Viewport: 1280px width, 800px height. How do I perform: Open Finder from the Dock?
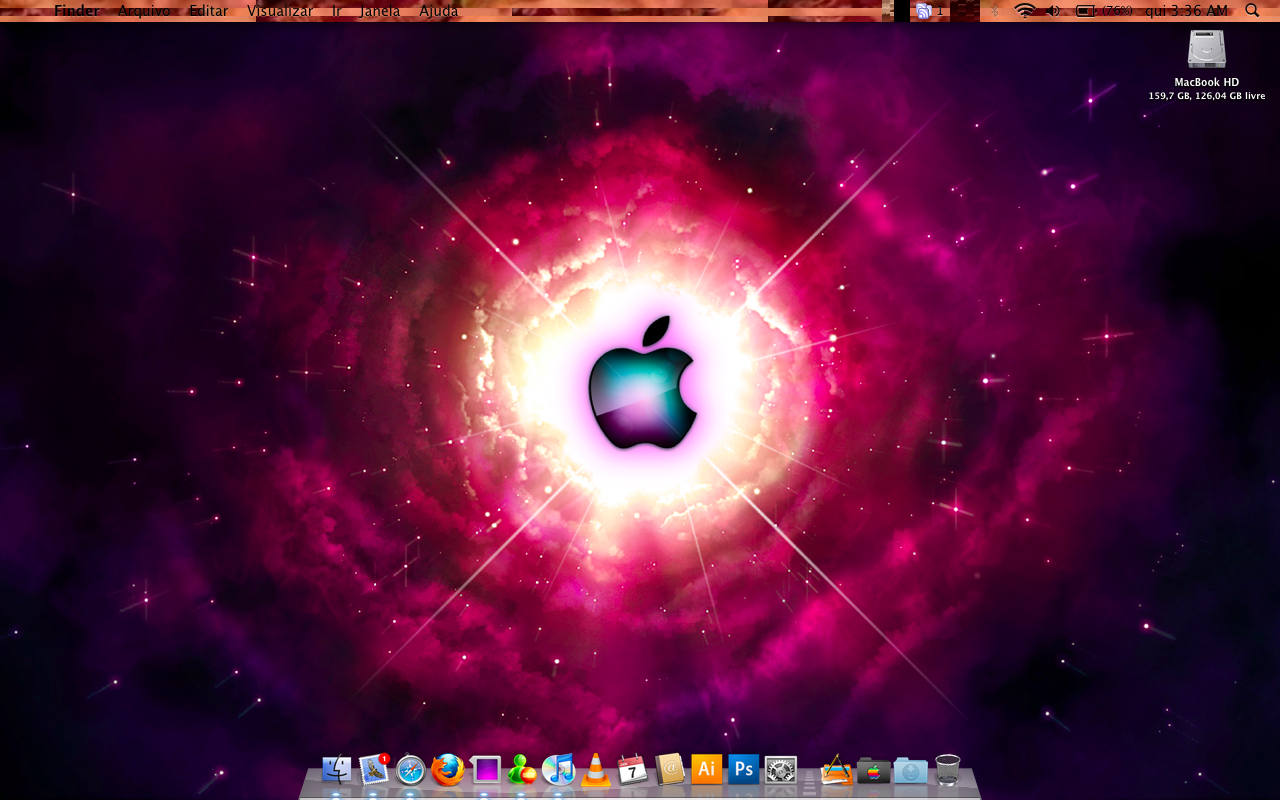click(x=336, y=770)
